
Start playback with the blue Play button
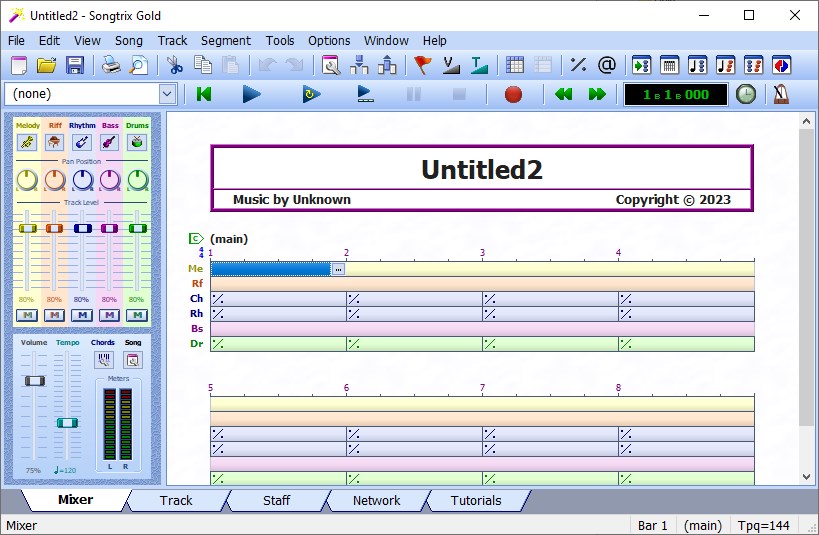pyautogui.click(x=252, y=95)
